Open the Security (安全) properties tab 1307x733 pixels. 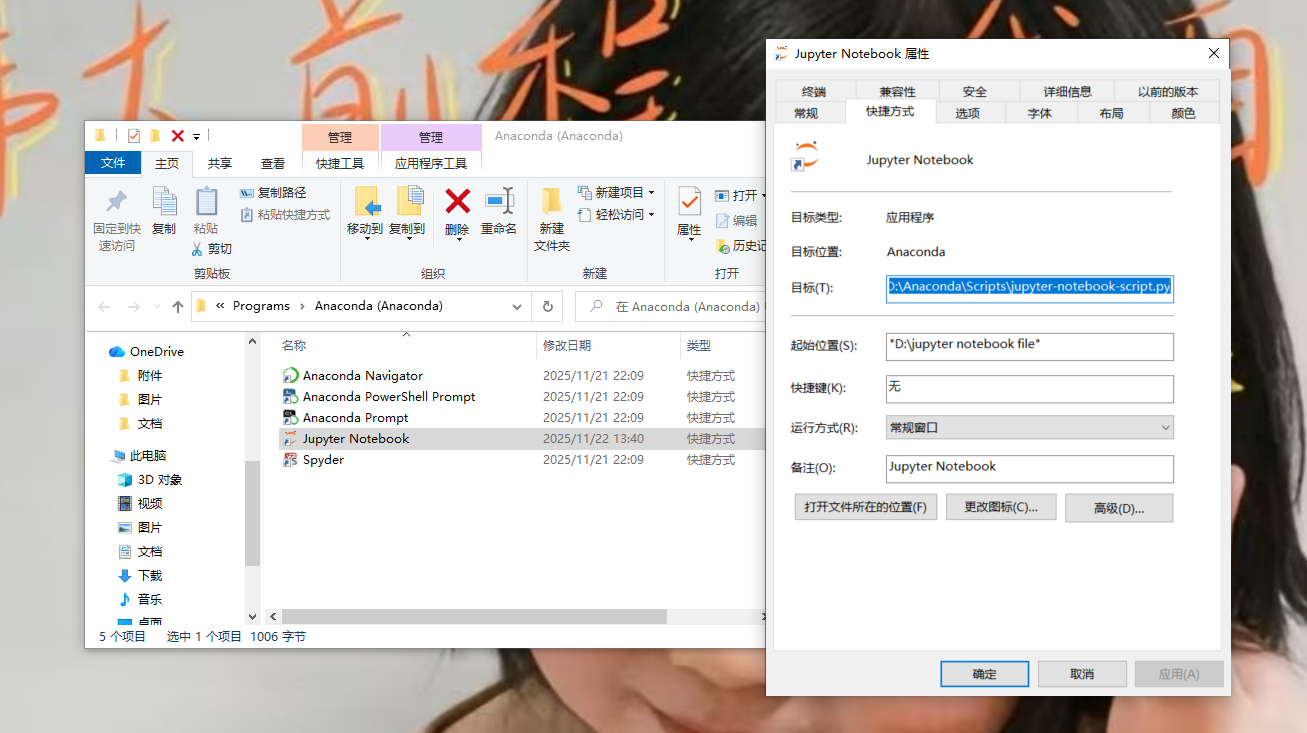pyautogui.click(x=975, y=91)
